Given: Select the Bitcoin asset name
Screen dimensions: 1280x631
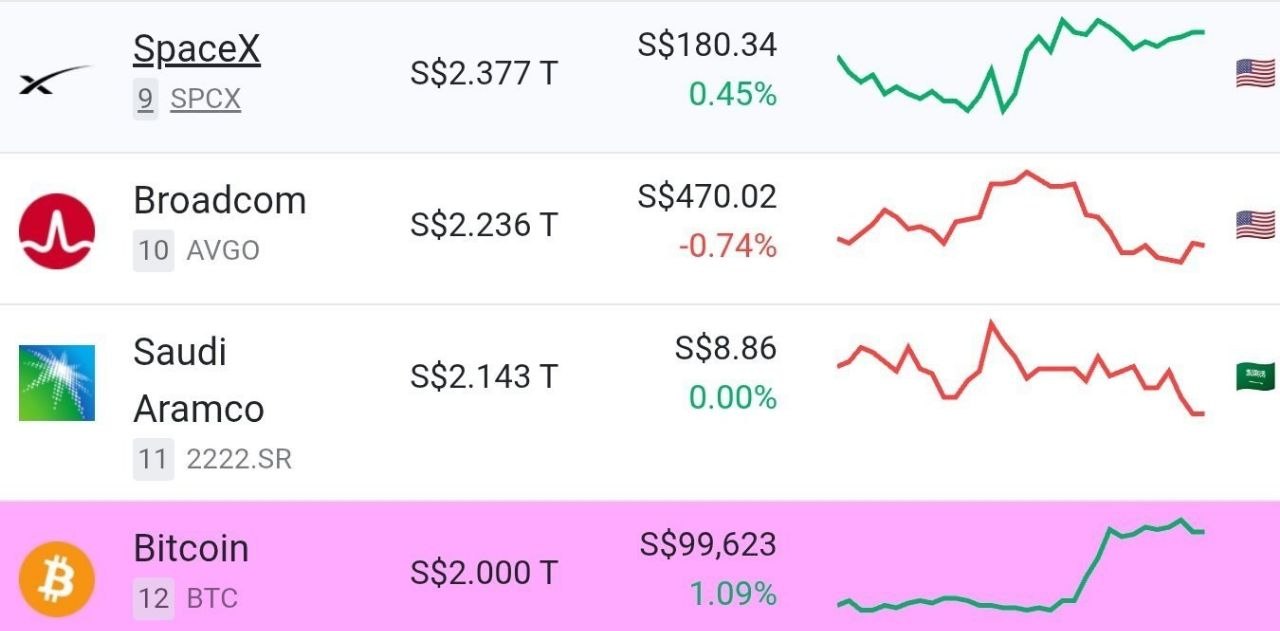Looking at the screenshot, I should coord(191,548).
